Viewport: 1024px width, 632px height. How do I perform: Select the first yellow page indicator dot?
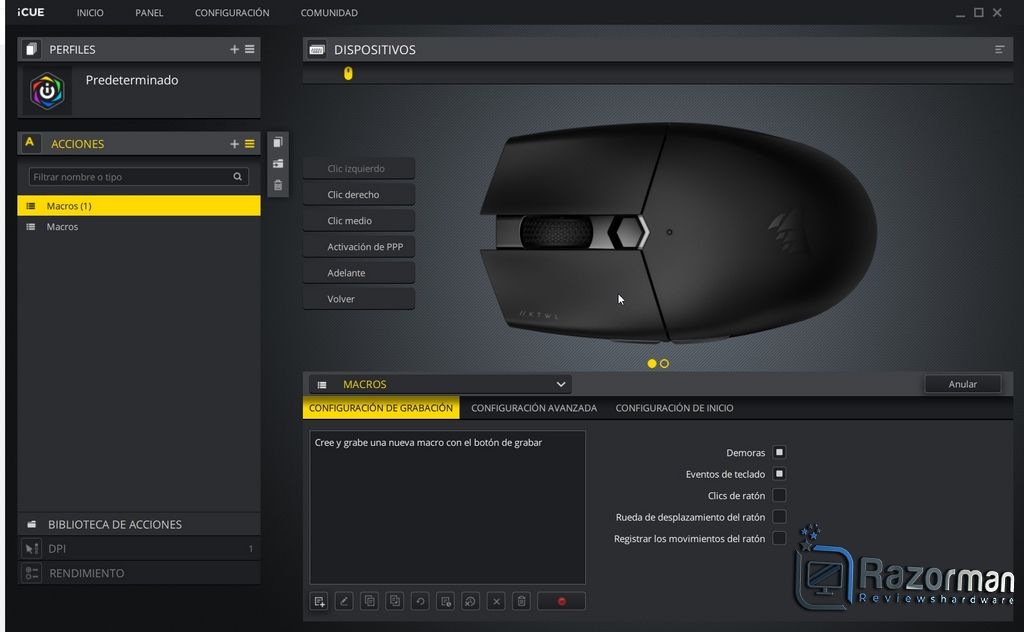pyautogui.click(x=652, y=364)
